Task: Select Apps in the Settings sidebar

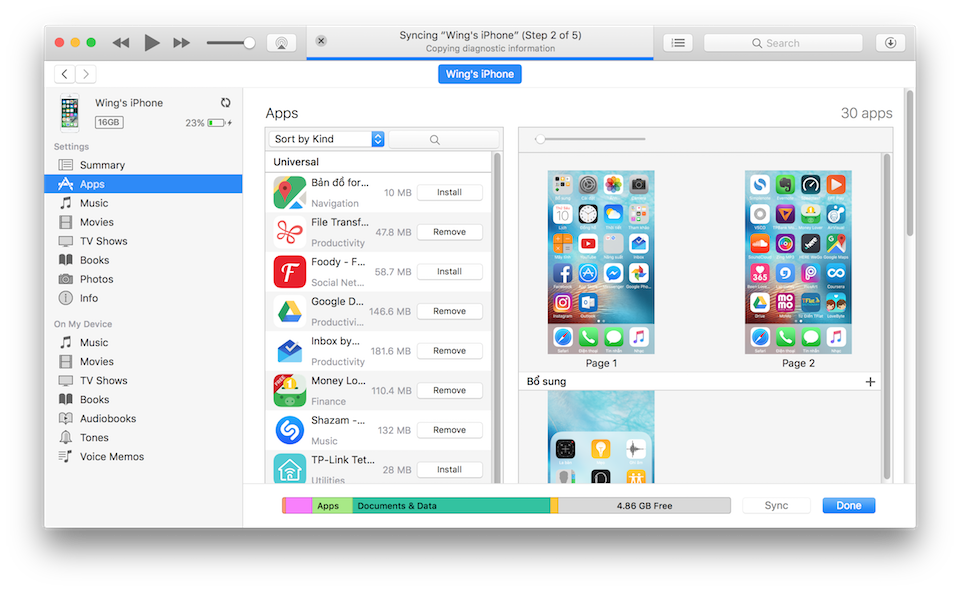Action: pyautogui.click(x=143, y=184)
